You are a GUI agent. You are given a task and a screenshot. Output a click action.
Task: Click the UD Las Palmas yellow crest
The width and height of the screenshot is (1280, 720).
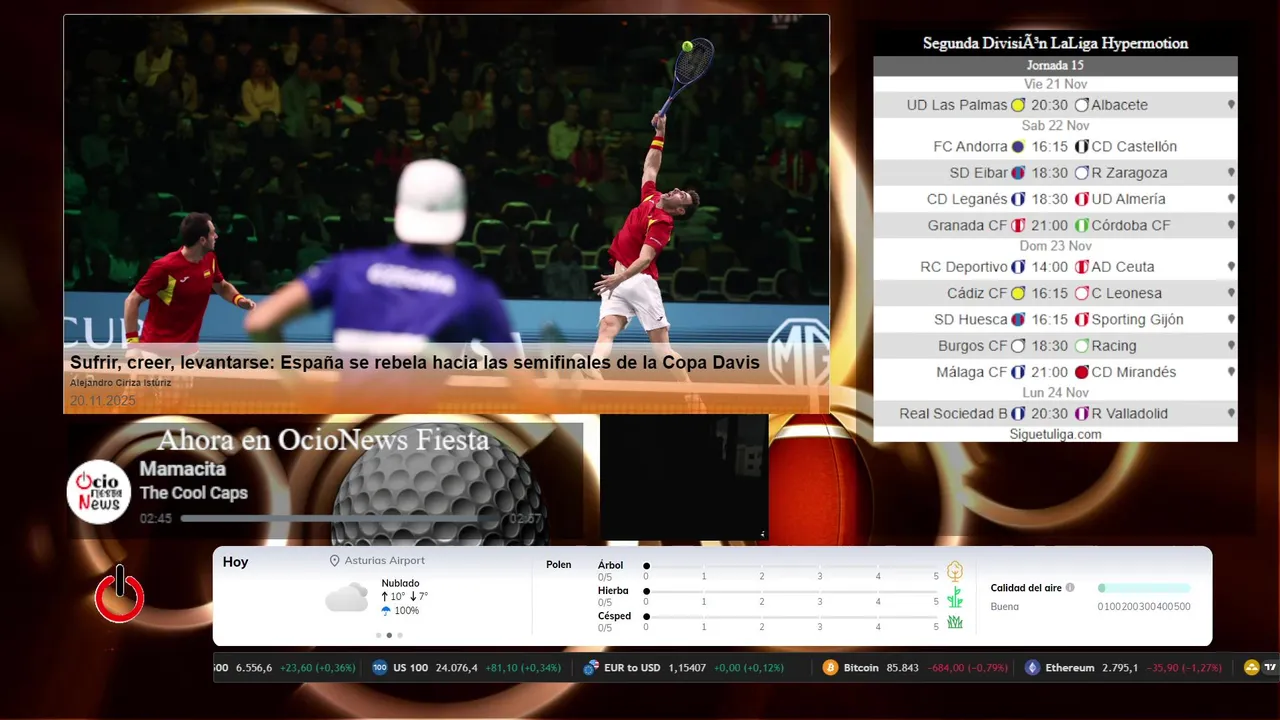(x=1018, y=105)
